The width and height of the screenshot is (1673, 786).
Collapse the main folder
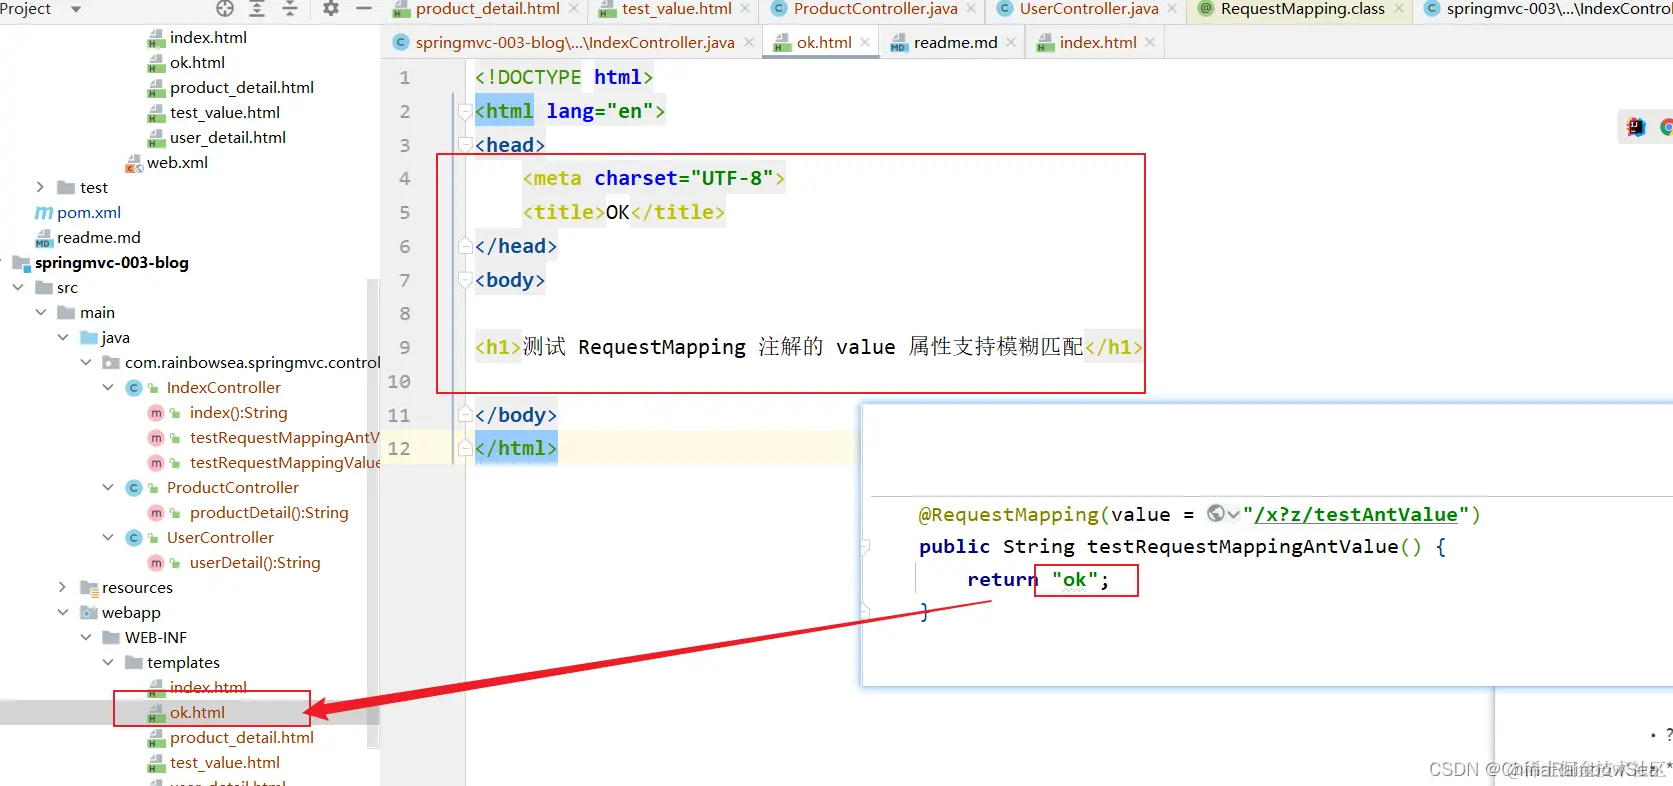point(41,313)
